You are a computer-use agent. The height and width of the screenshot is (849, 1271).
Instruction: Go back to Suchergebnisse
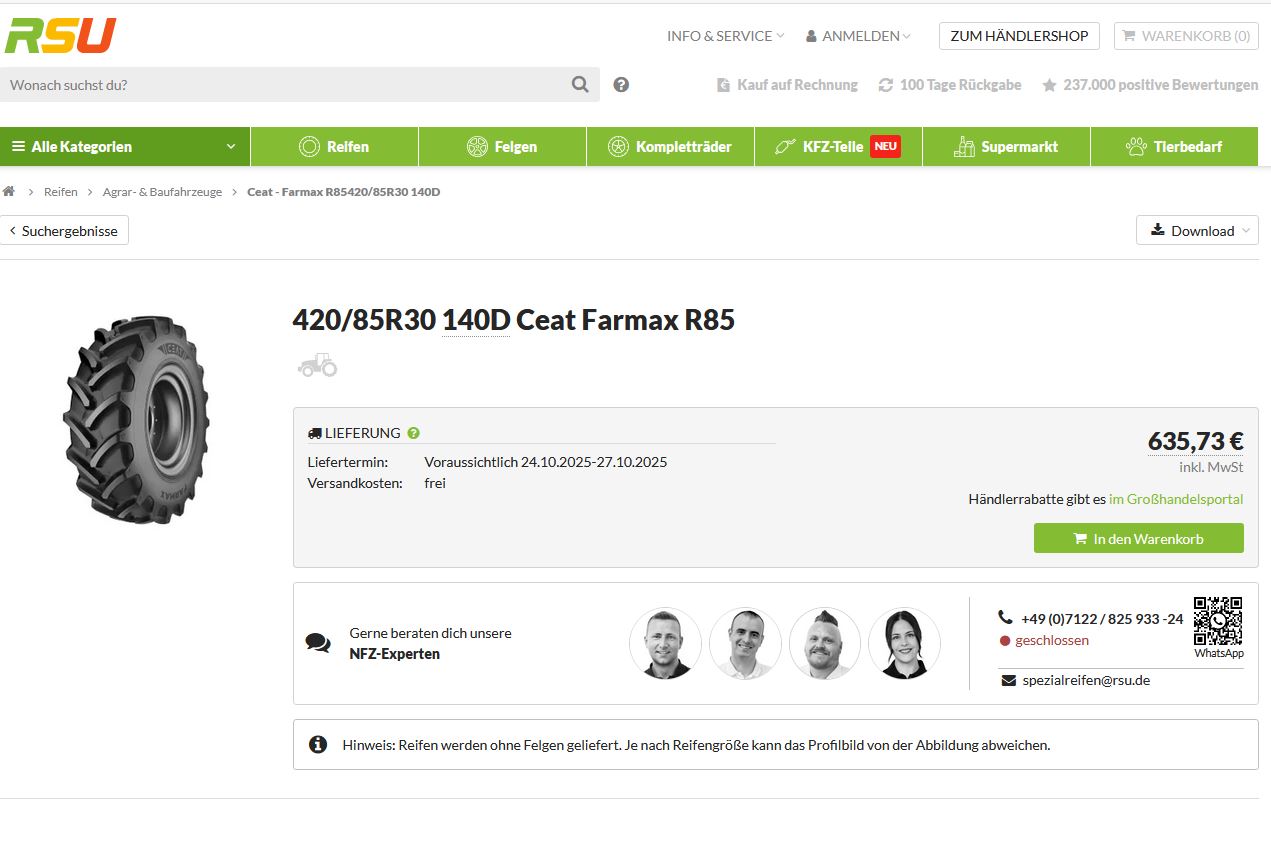[x=64, y=230]
